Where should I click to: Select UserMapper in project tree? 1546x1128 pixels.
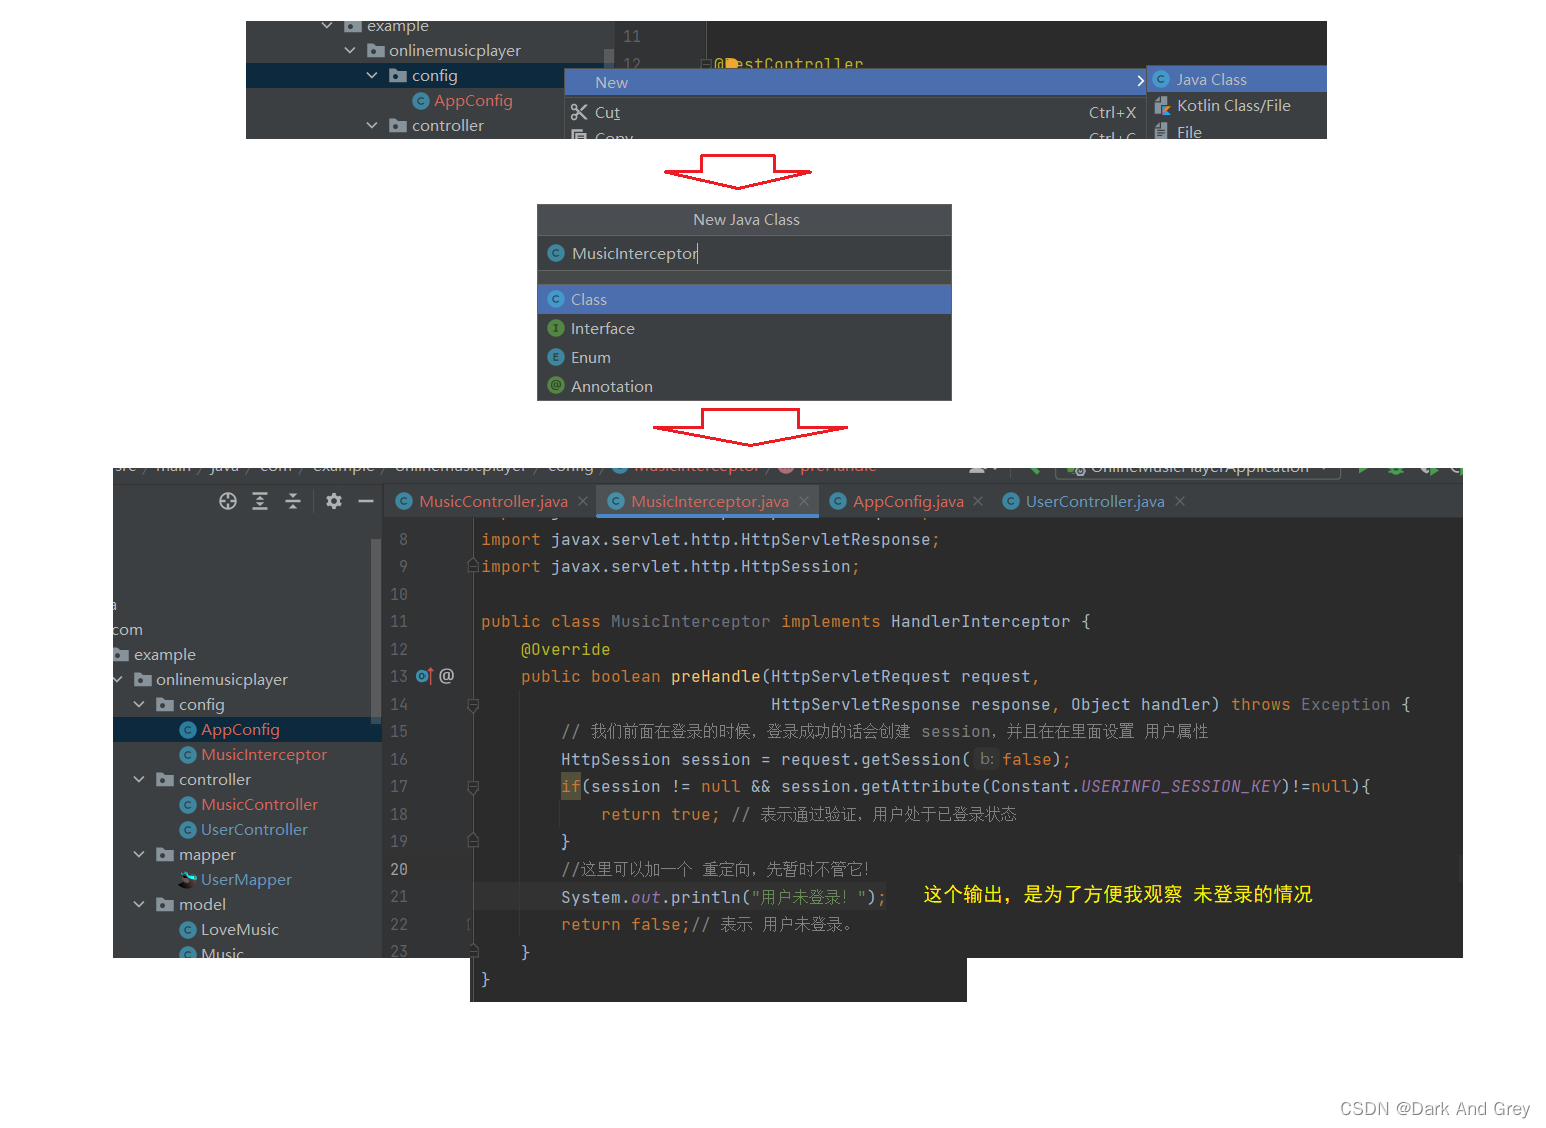tap(246, 879)
